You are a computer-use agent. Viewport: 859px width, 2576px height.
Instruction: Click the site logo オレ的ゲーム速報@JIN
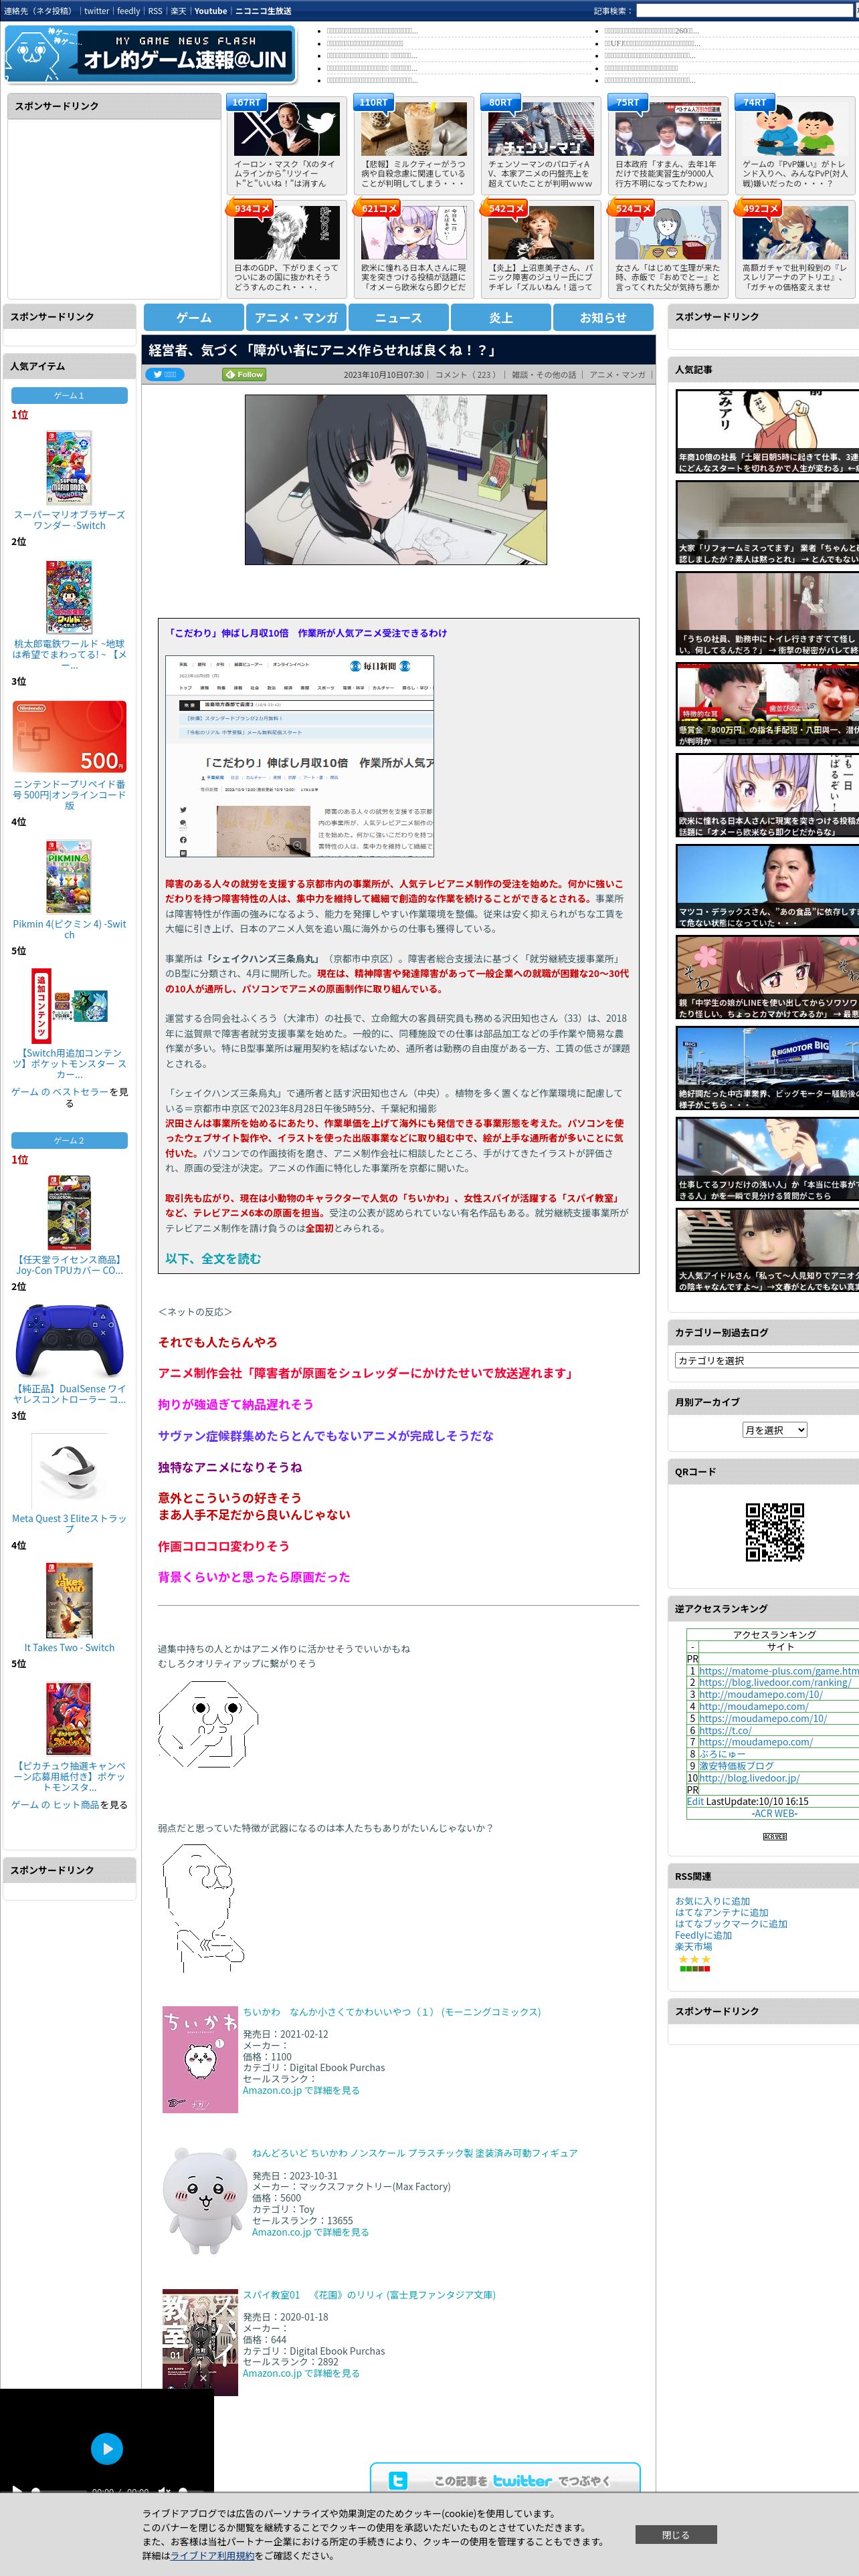pos(151,54)
